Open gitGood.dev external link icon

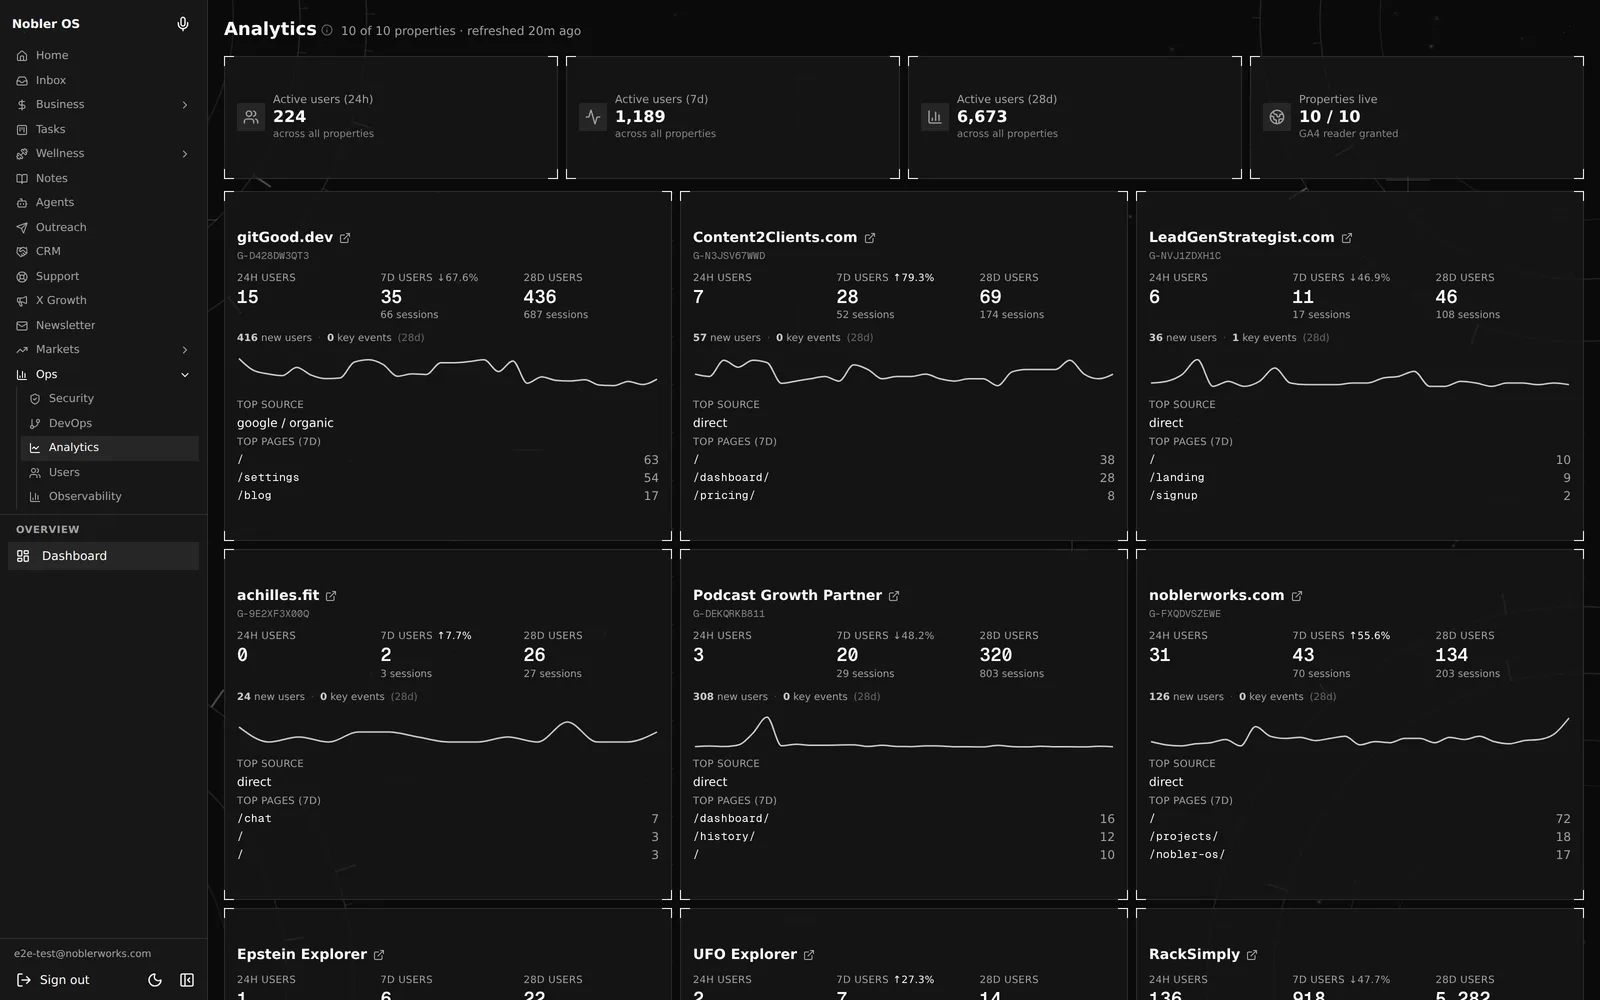pos(345,238)
